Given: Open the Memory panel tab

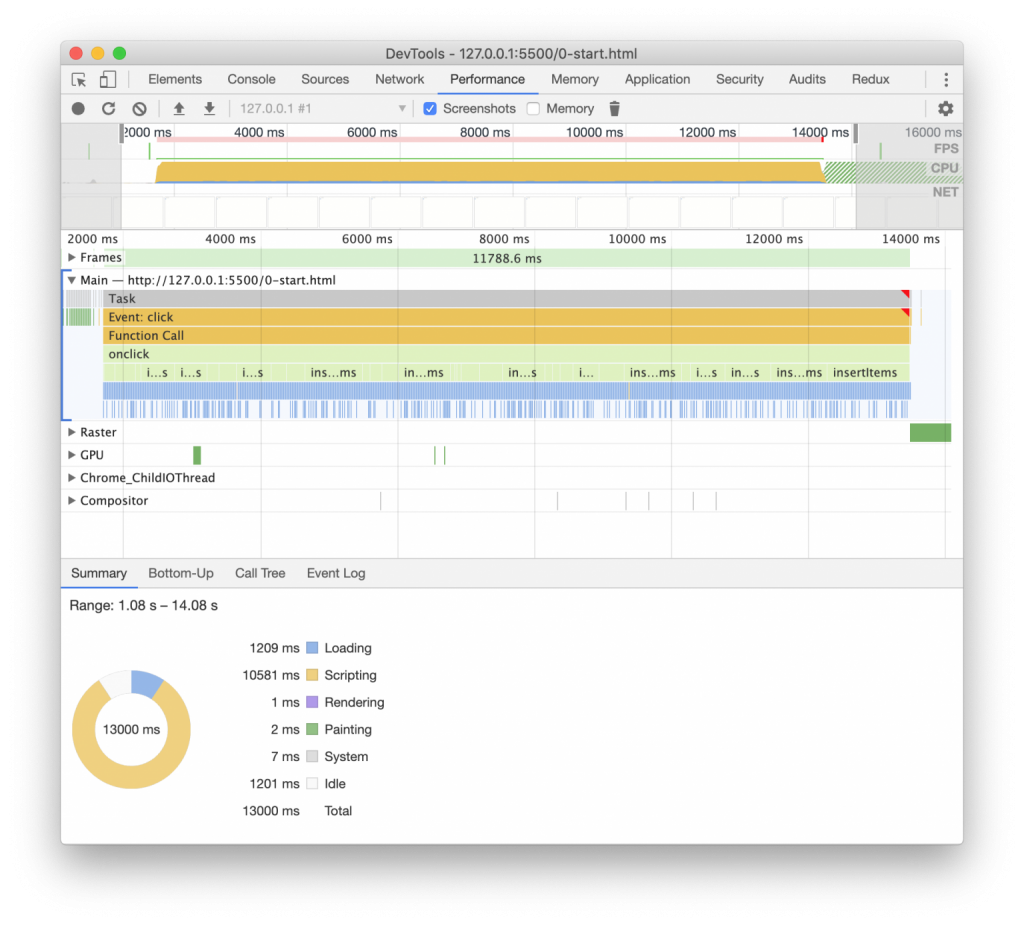Looking at the screenshot, I should click(575, 79).
